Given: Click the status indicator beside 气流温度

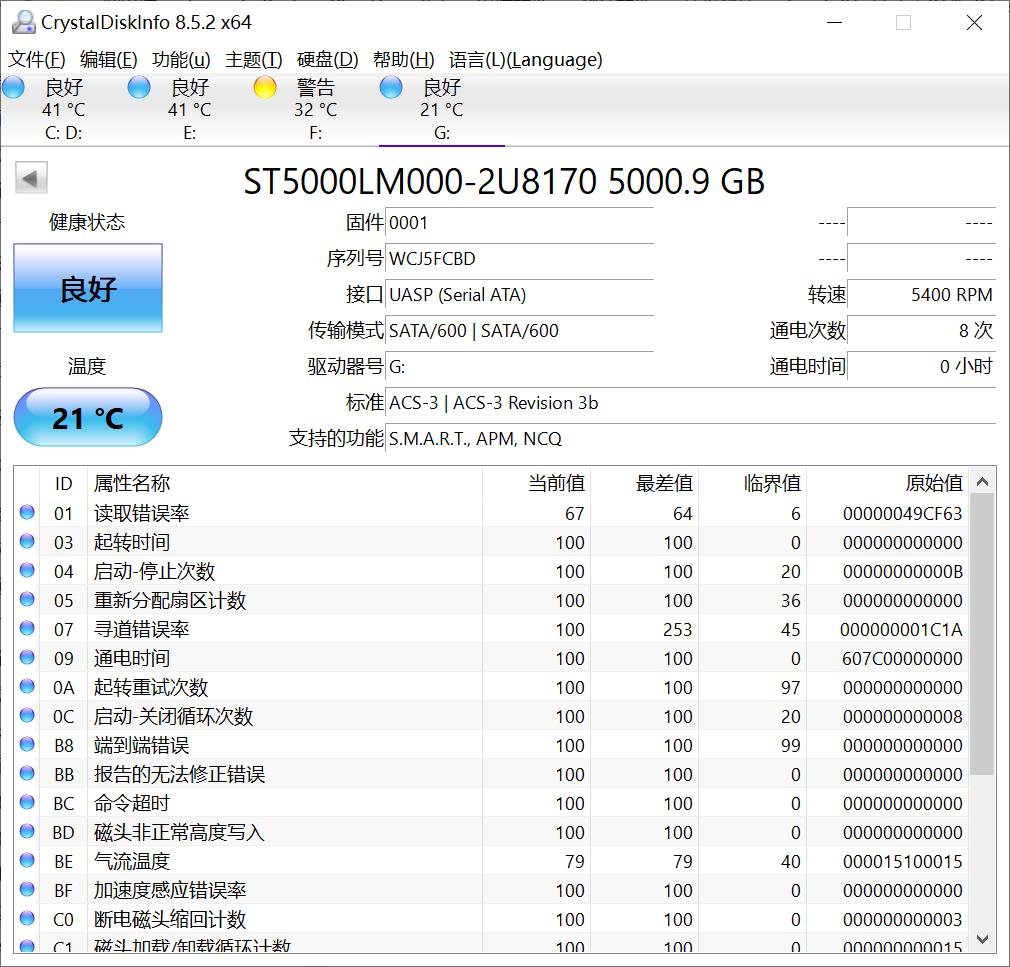Looking at the screenshot, I should point(28,861).
